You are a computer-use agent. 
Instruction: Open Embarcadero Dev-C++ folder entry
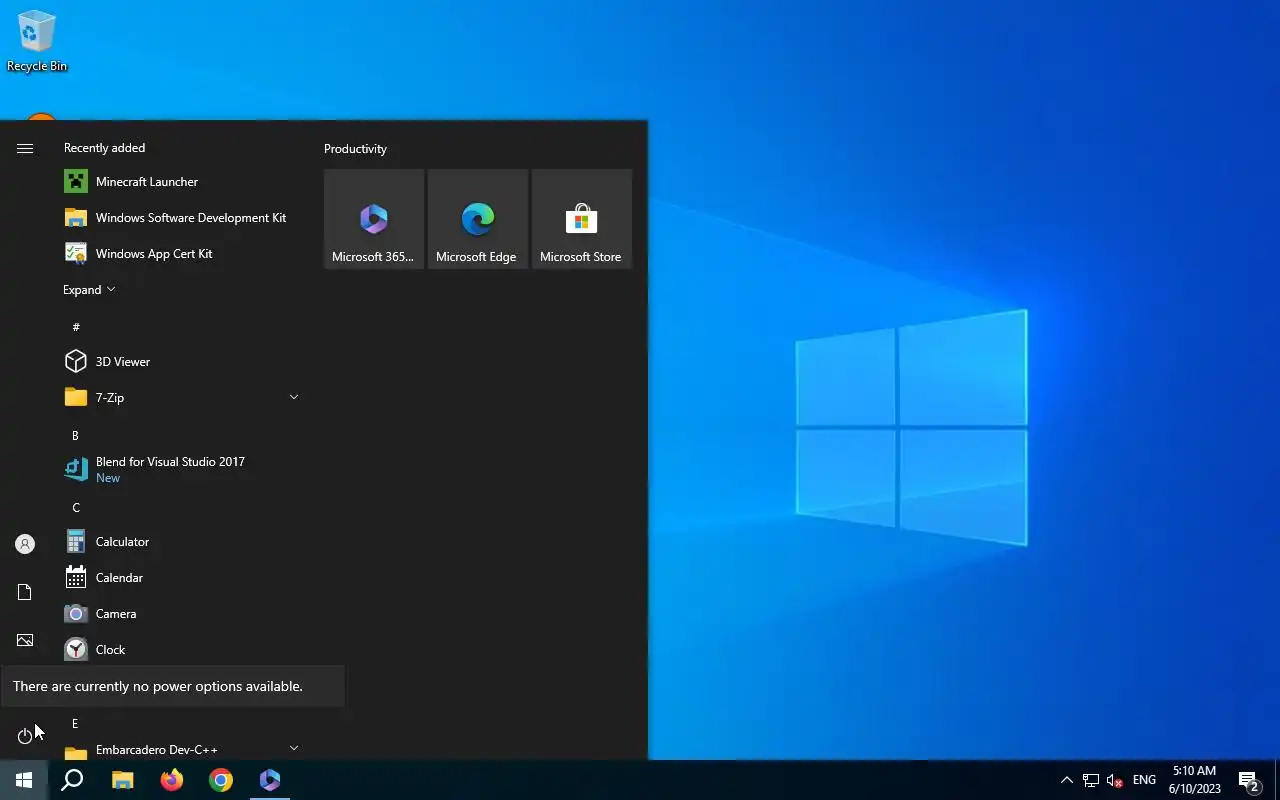tap(182, 749)
